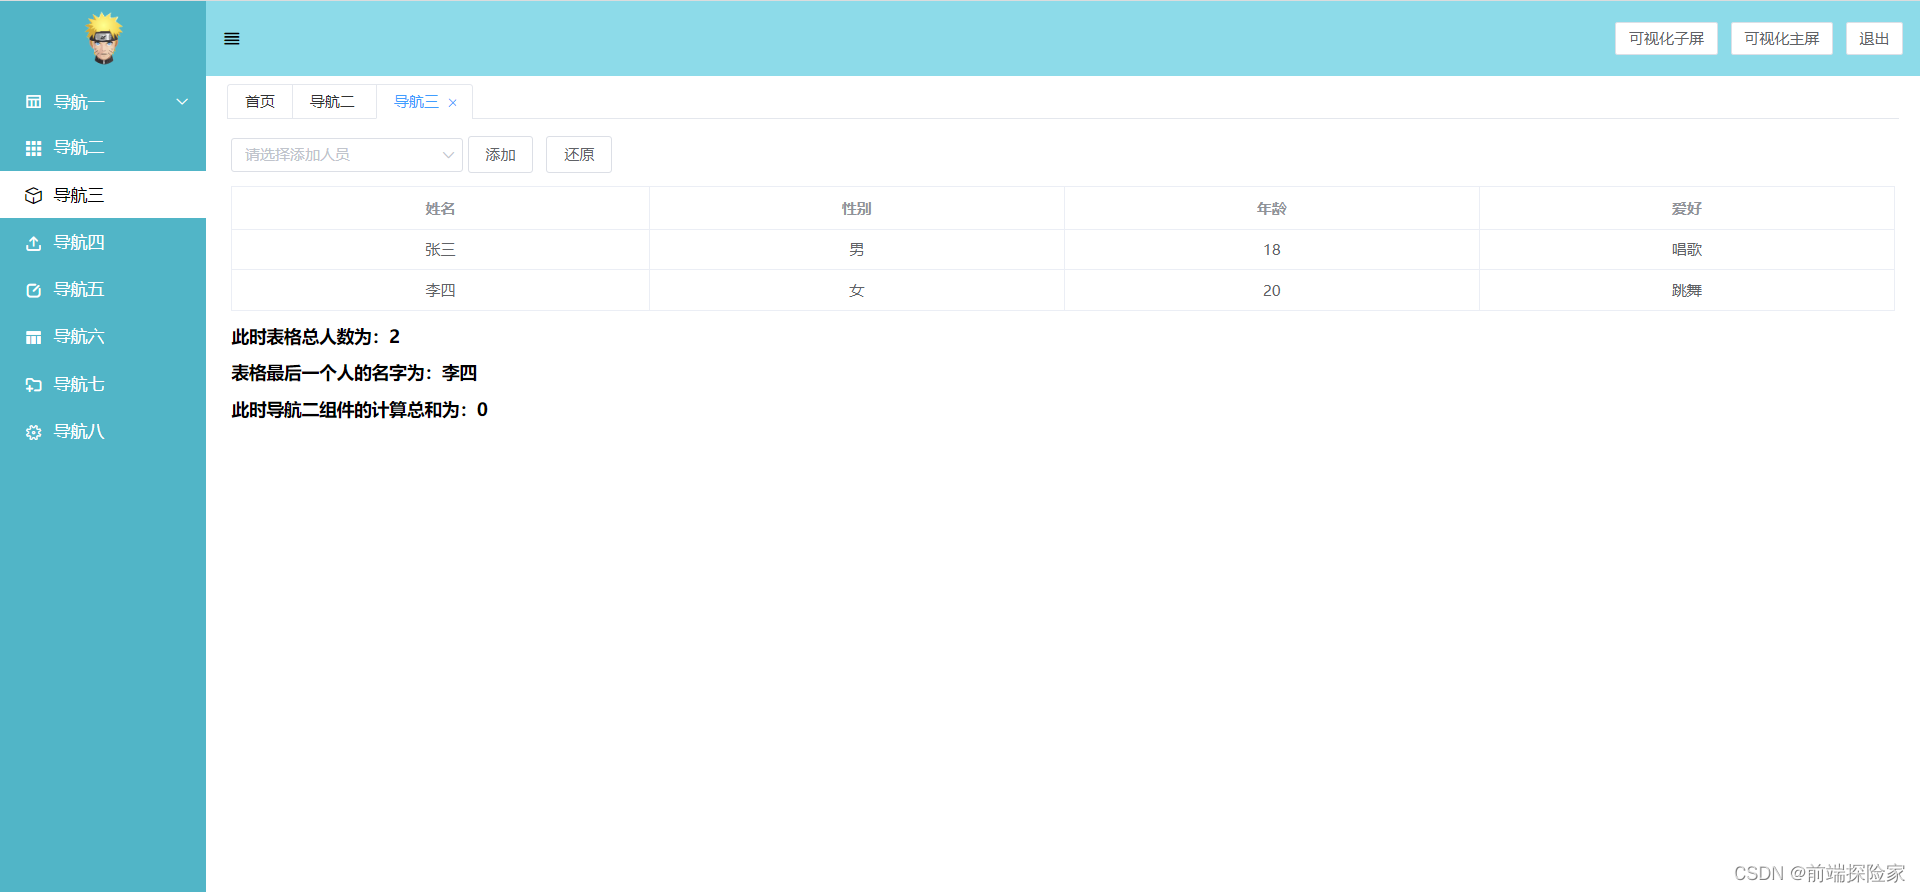1920x892 pixels.
Task: Select 导航三 in the sidebar
Action: tap(103, 195)
